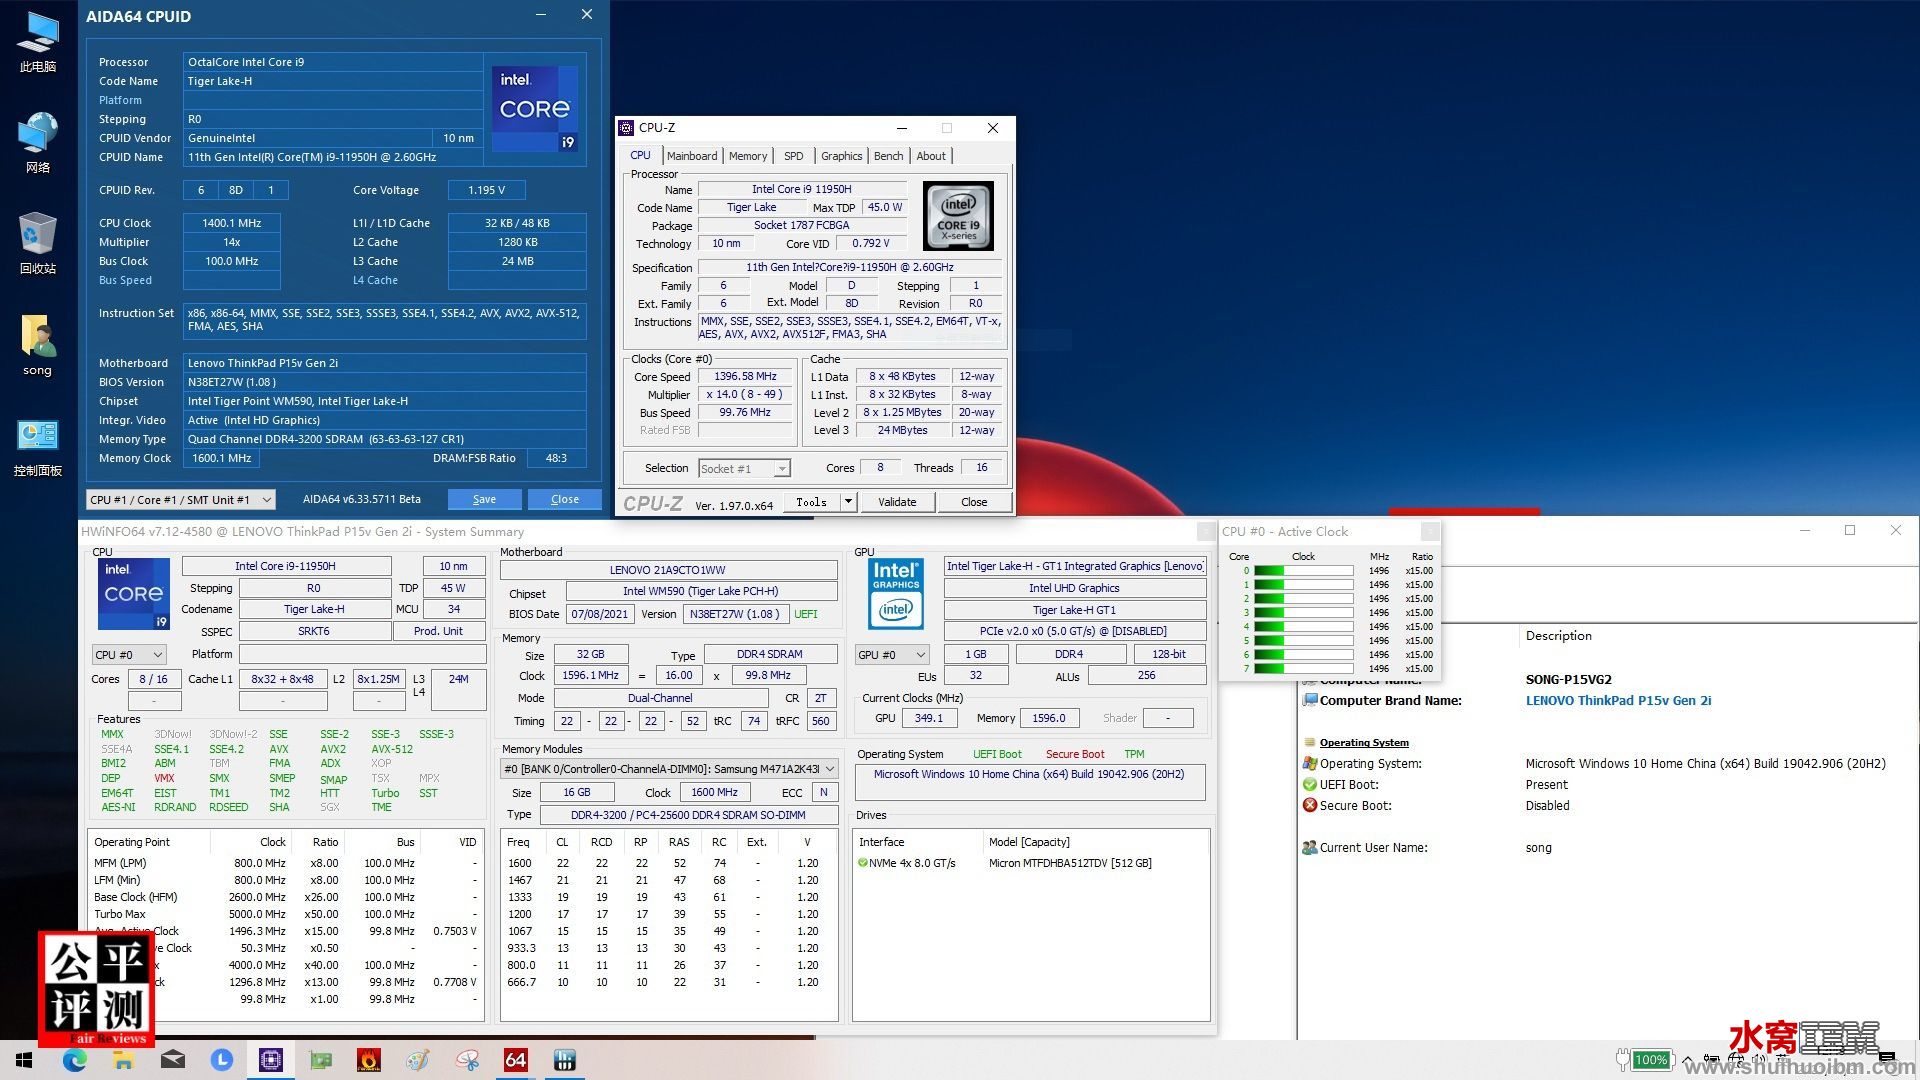Click the Core Speed value 1396.58 MHz
1920x1080 pixels.
click(745, 377)
